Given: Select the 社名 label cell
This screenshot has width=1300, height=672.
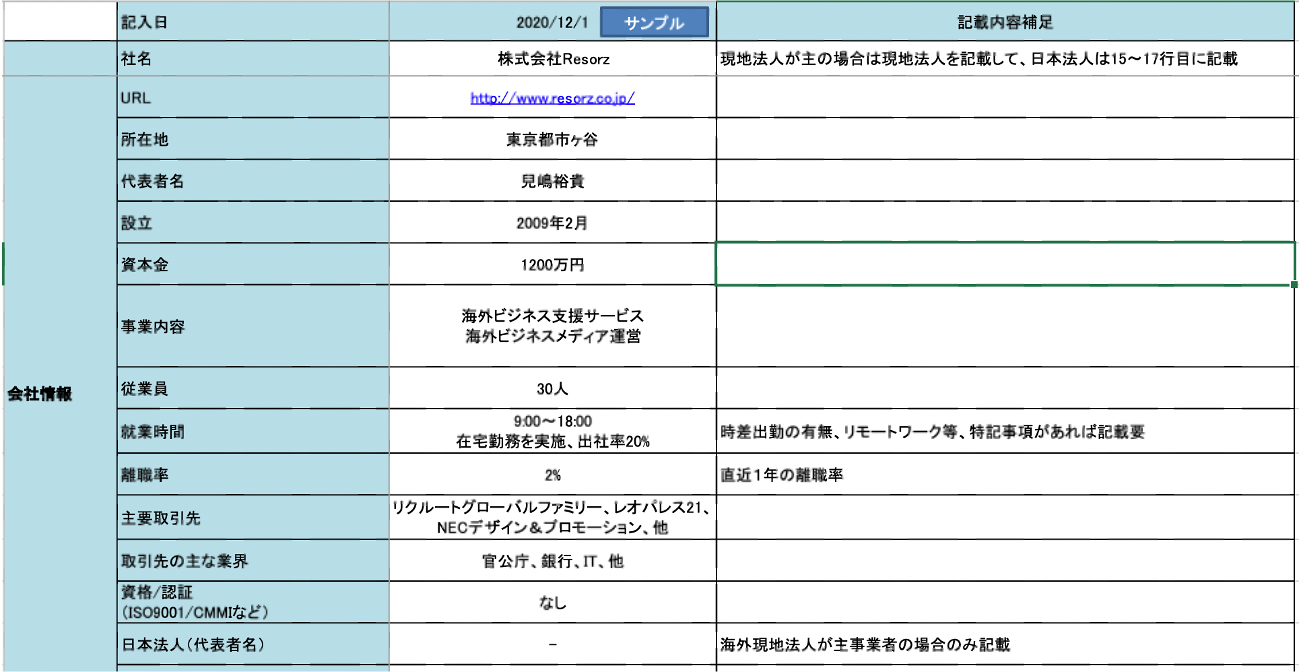Looking at the screenshot, I should (x=252, y=59).
